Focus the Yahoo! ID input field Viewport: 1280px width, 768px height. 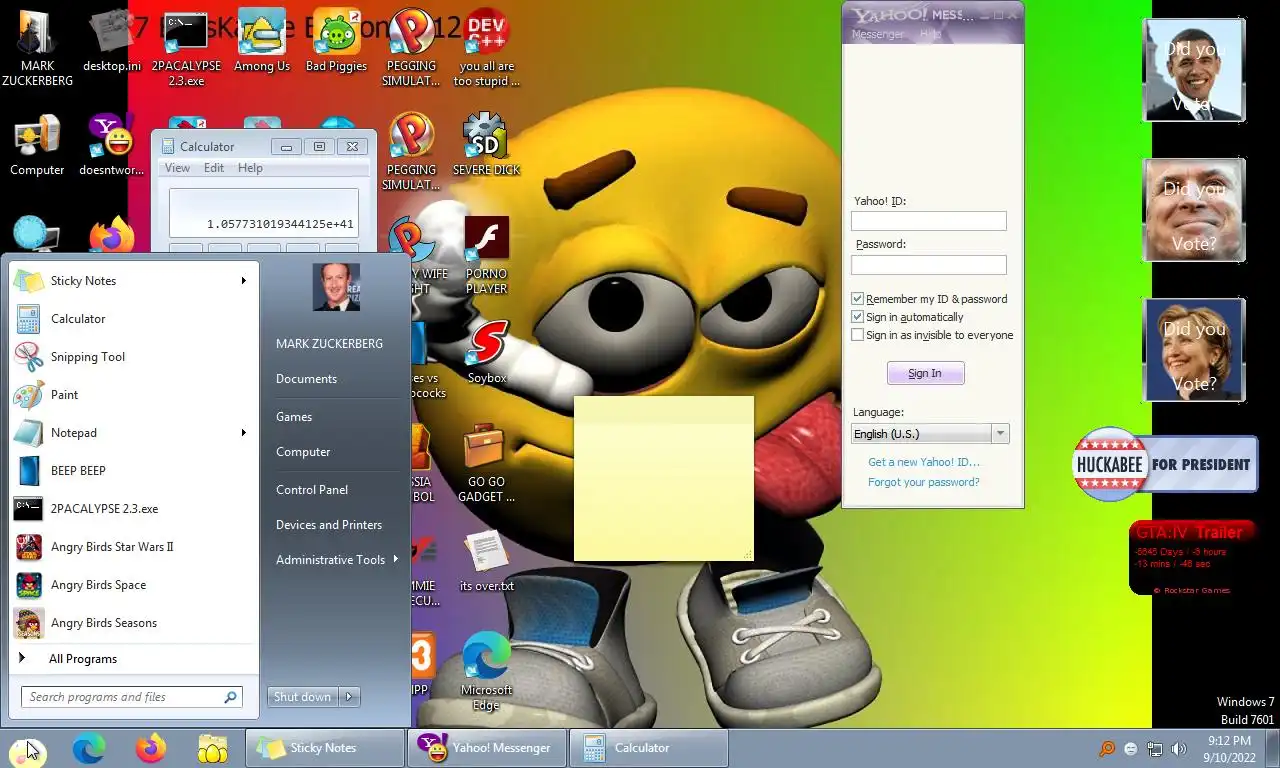point(929,221)
